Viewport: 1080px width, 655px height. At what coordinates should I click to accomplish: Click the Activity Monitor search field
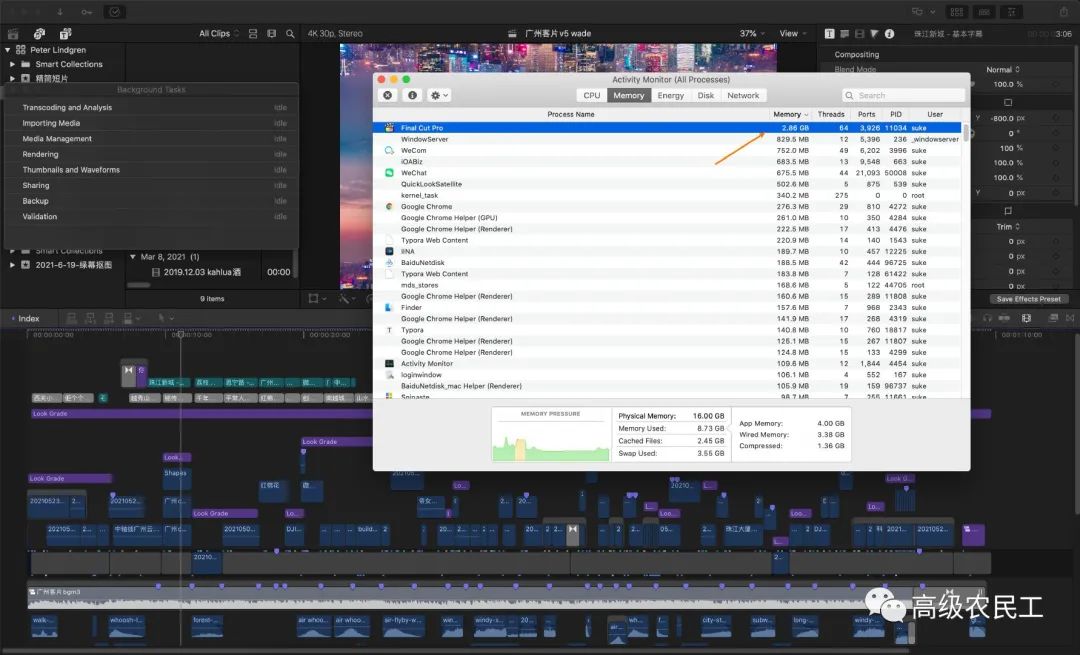(x=903, y=96)
